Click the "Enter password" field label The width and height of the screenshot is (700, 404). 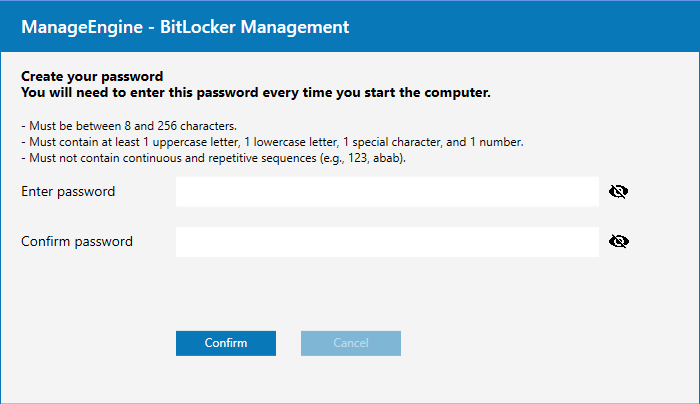(x=68, y=191)
